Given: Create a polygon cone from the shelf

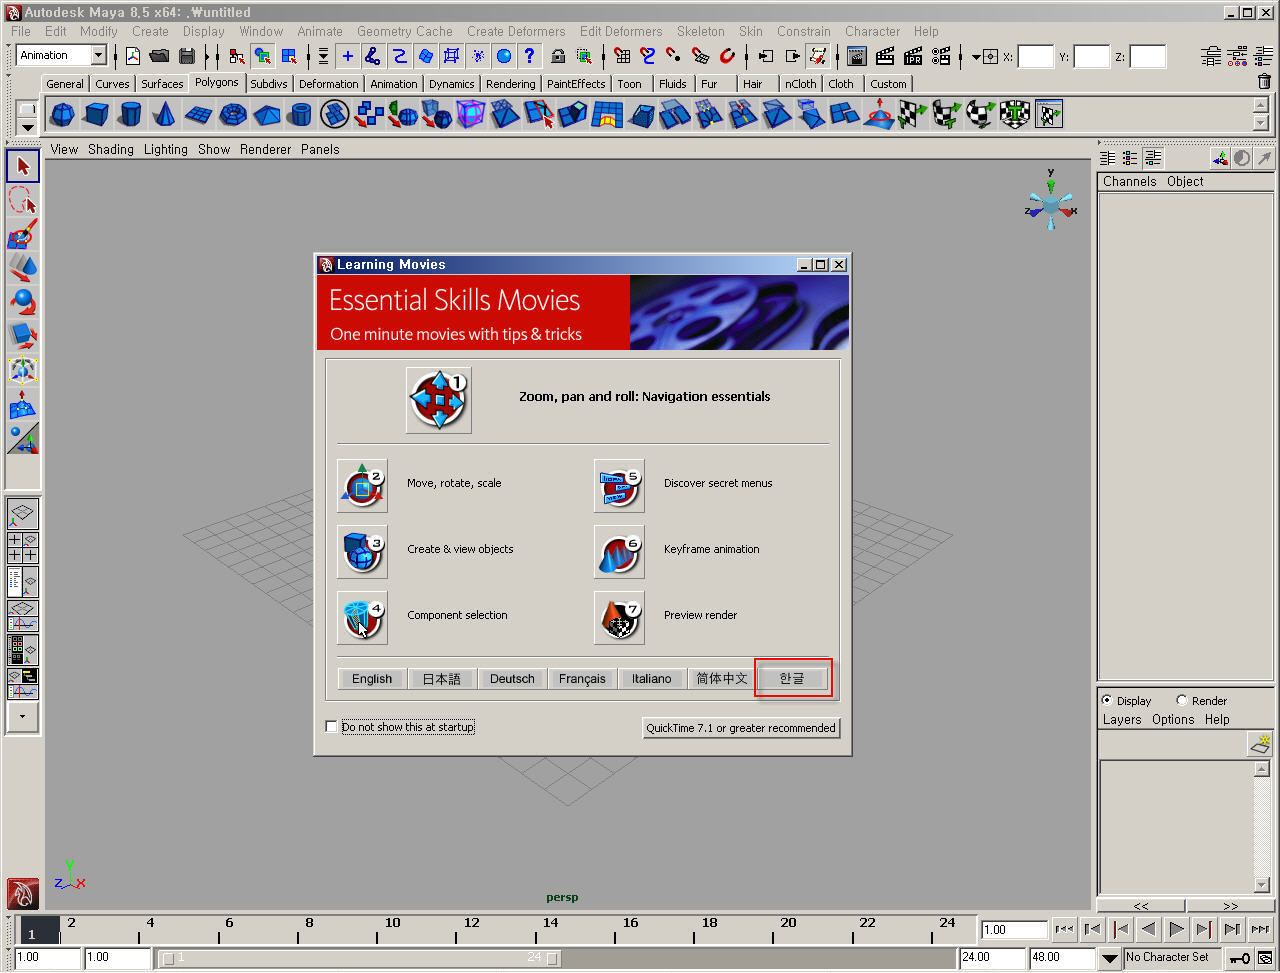Looking at the screenshot, I should tap(164, 115).
